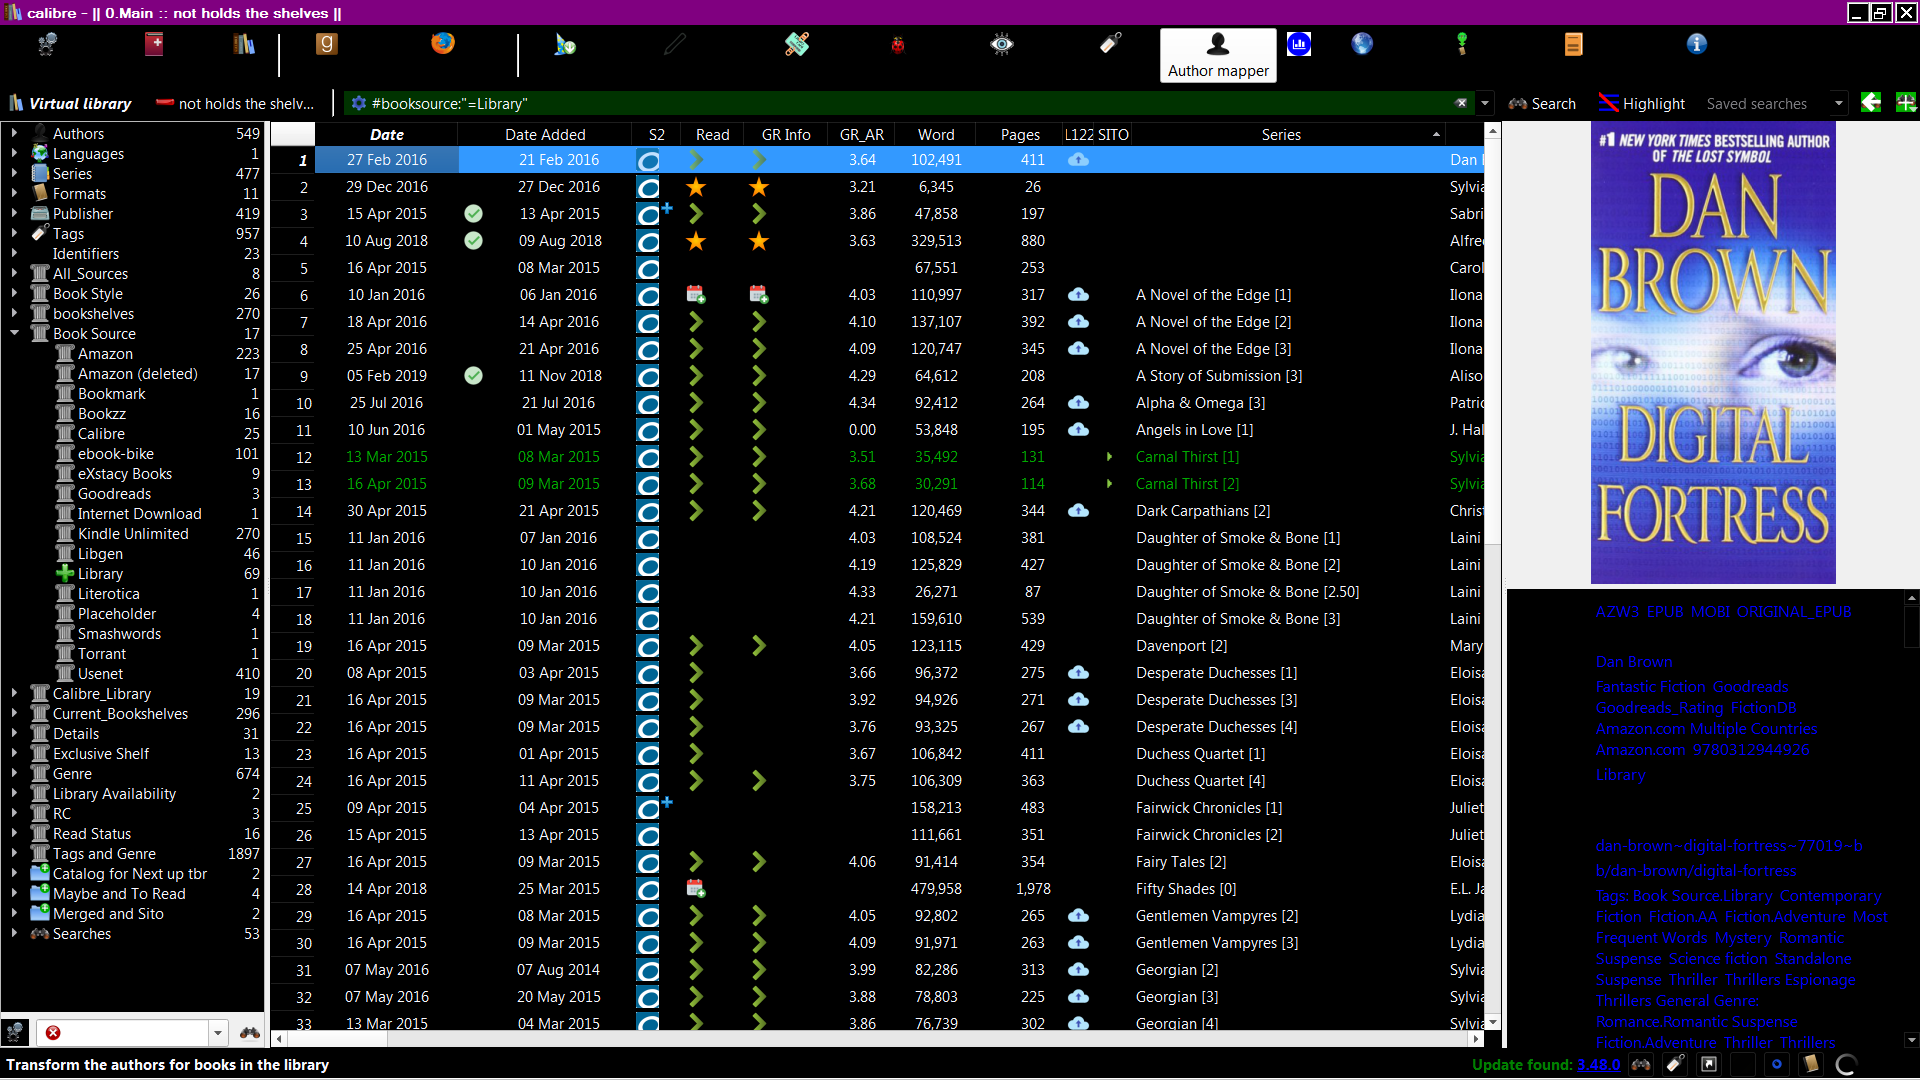Collapse the Book Source tree category

(15, 333)
